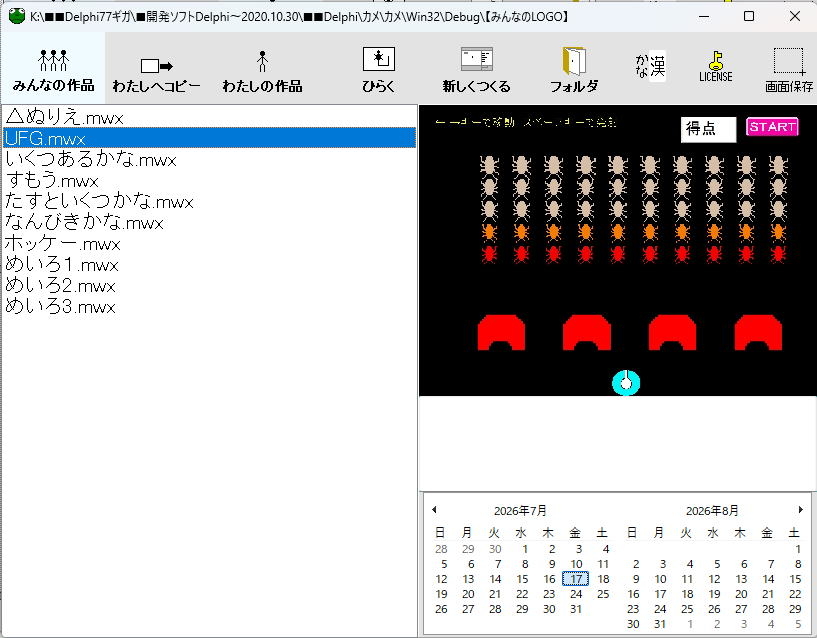Select July 24 in the calendar
Image resolution: width=817 pixels, height=638 pixels.
tap(576, 594)
